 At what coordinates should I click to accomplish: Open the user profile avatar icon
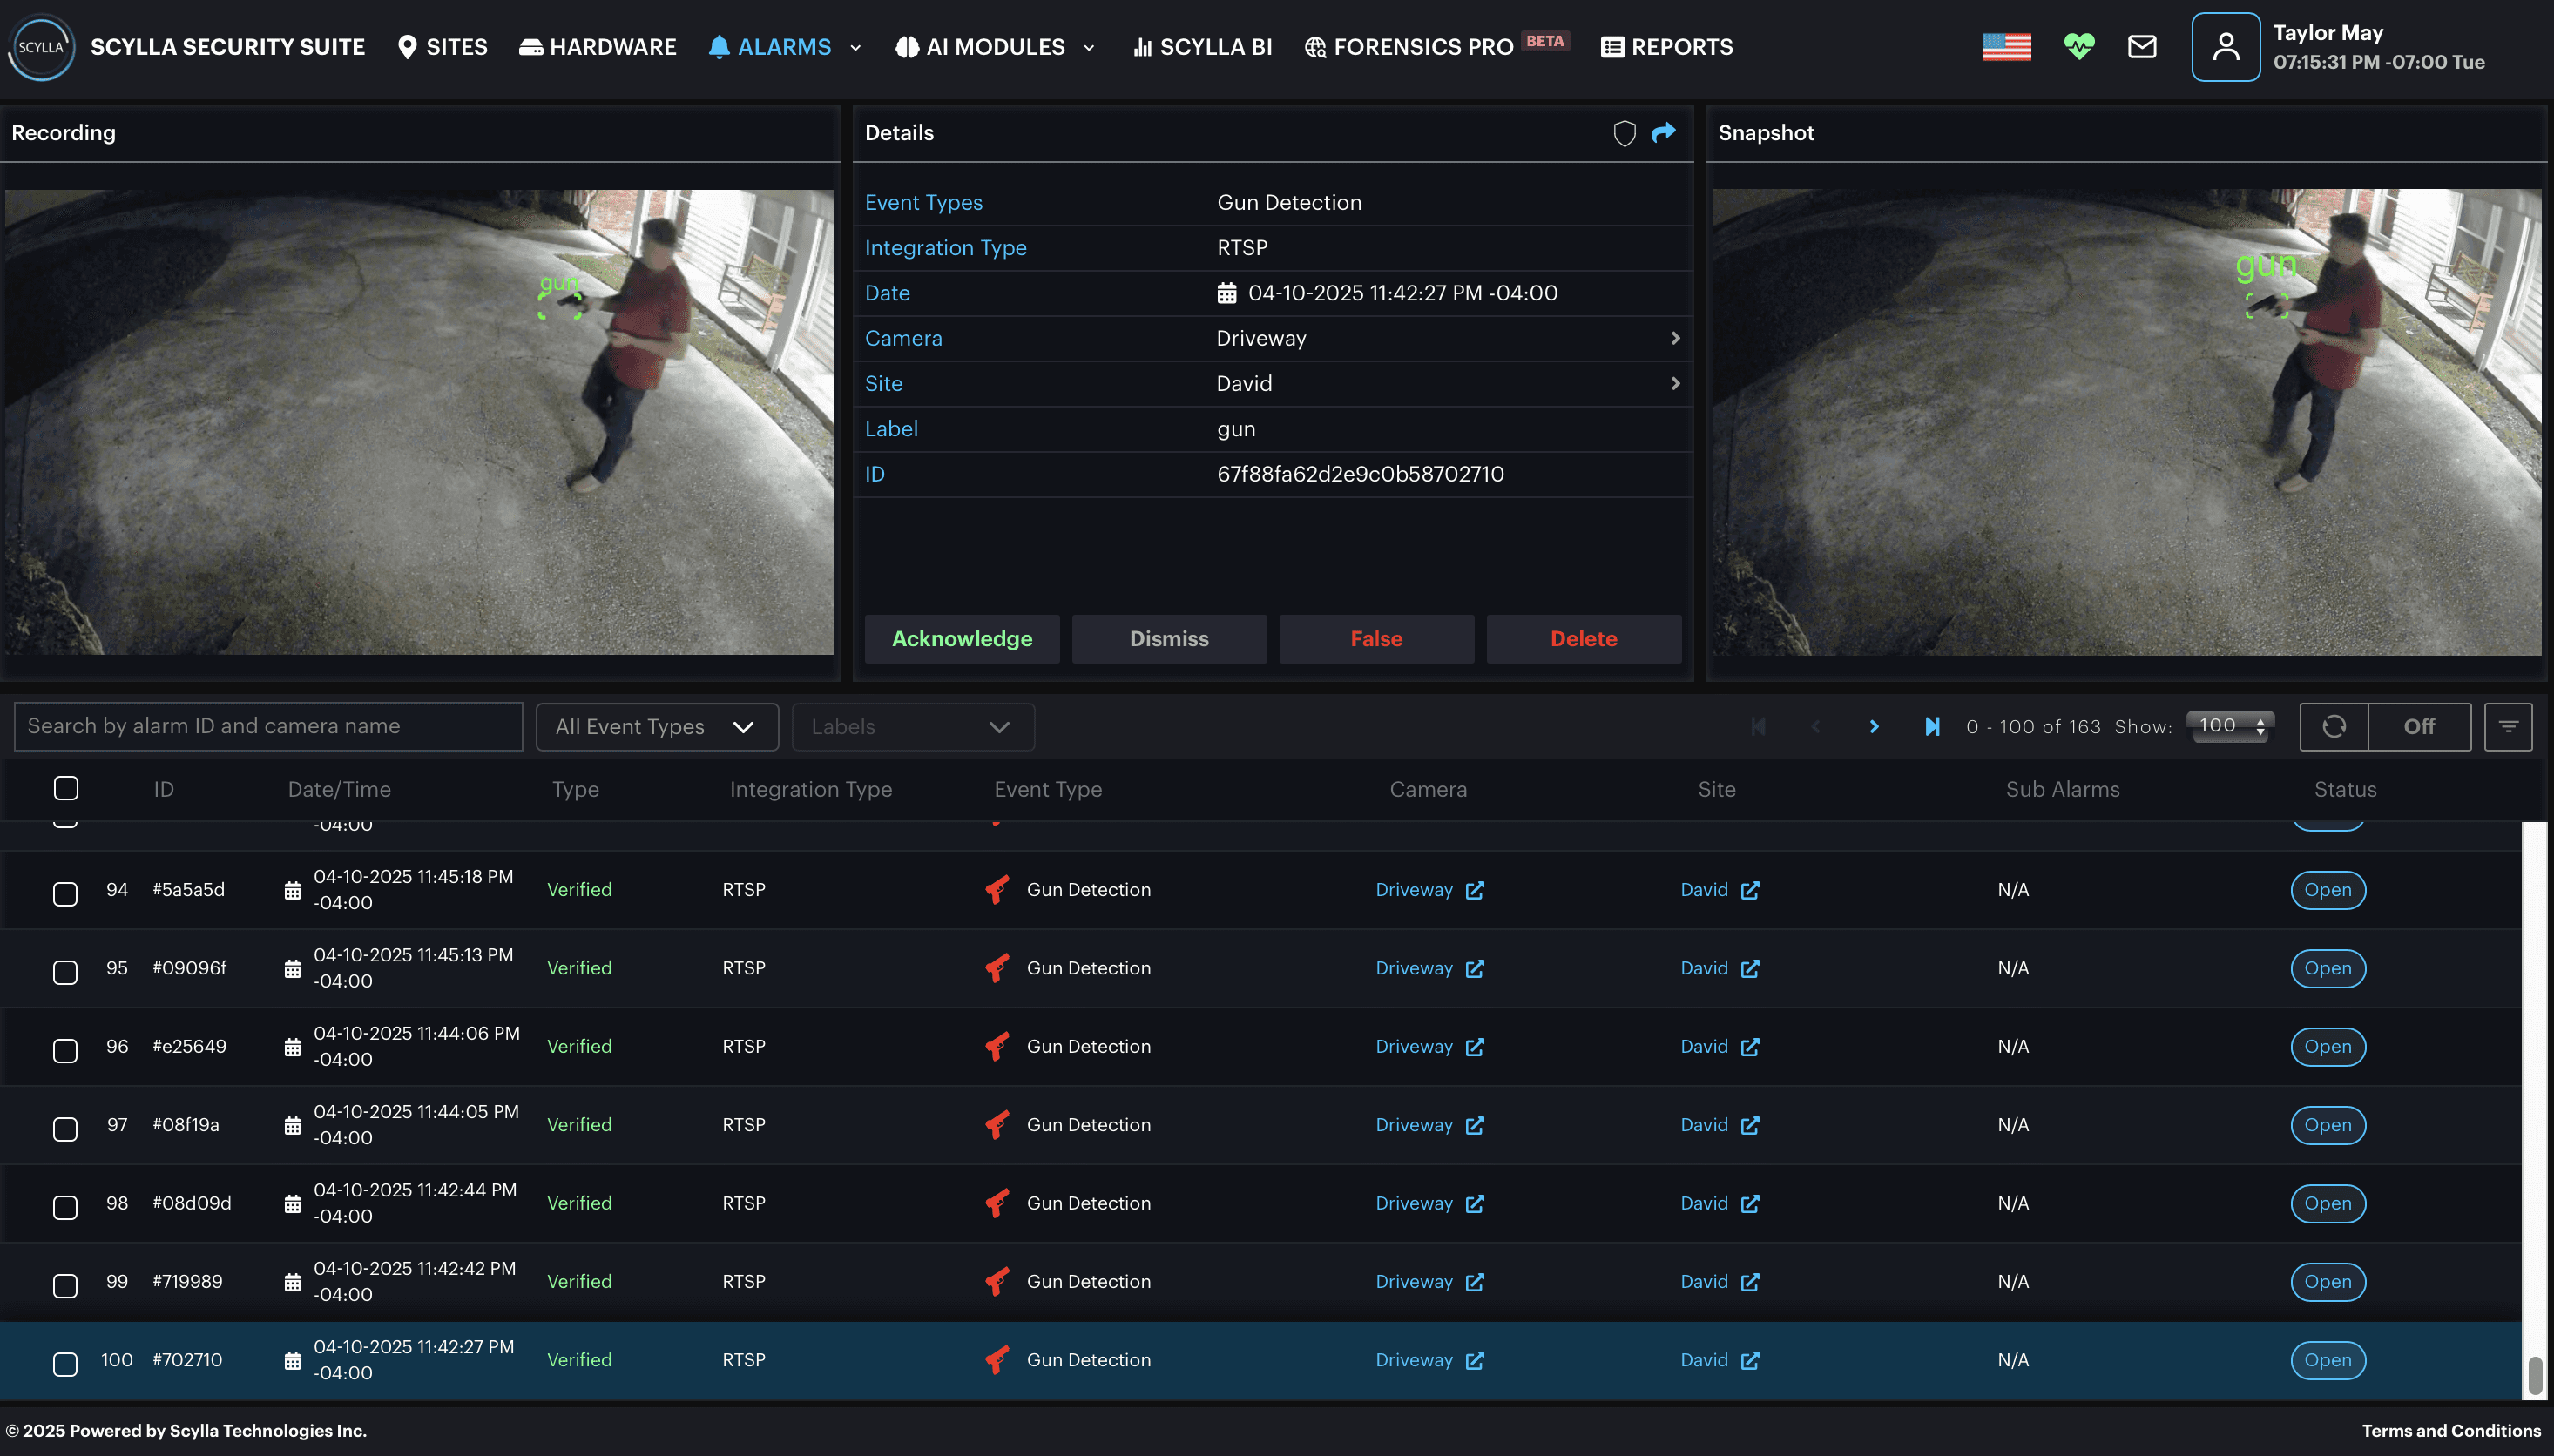[2226, 47]
